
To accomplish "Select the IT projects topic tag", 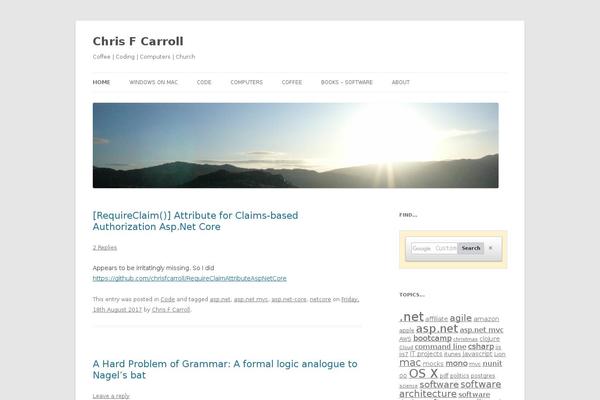I will pyautogui.click(x=426, y=354).
